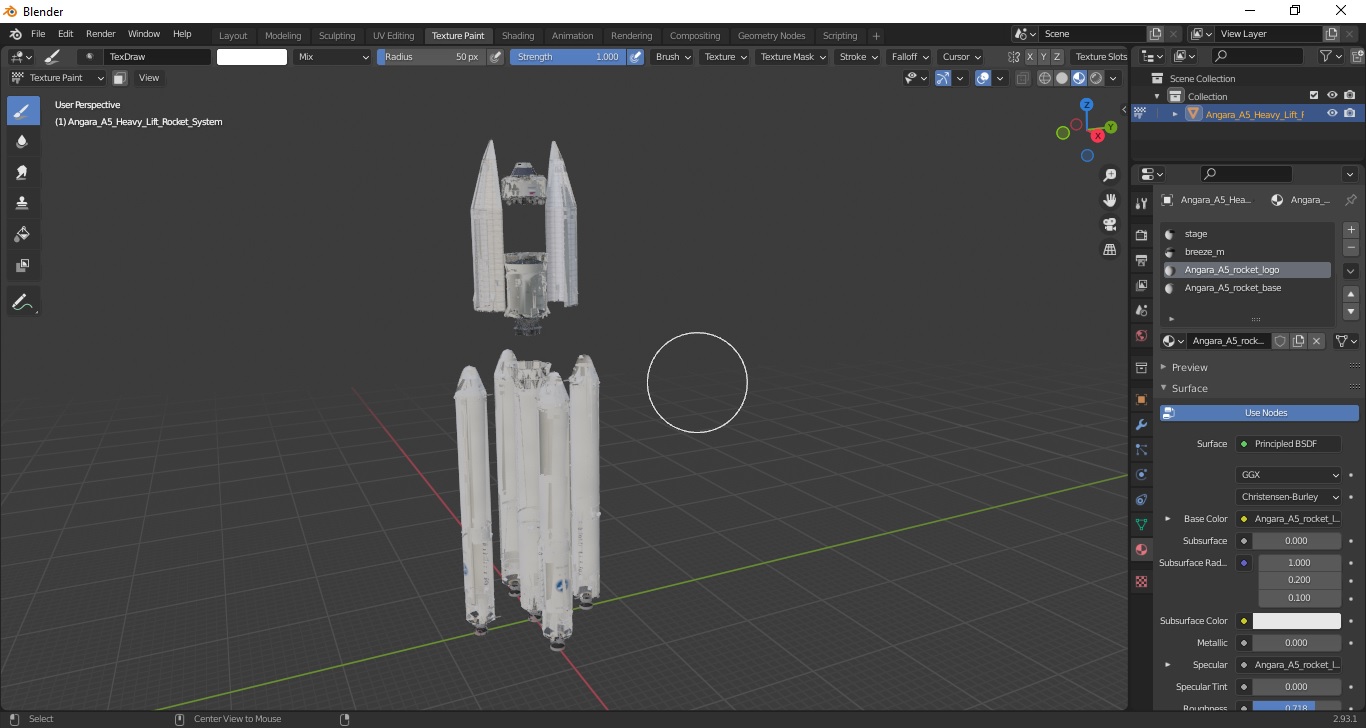Open the View Layer properties tab
Screen dimensions: 1366x728
pyautogui.click(x=1141, y=285)
